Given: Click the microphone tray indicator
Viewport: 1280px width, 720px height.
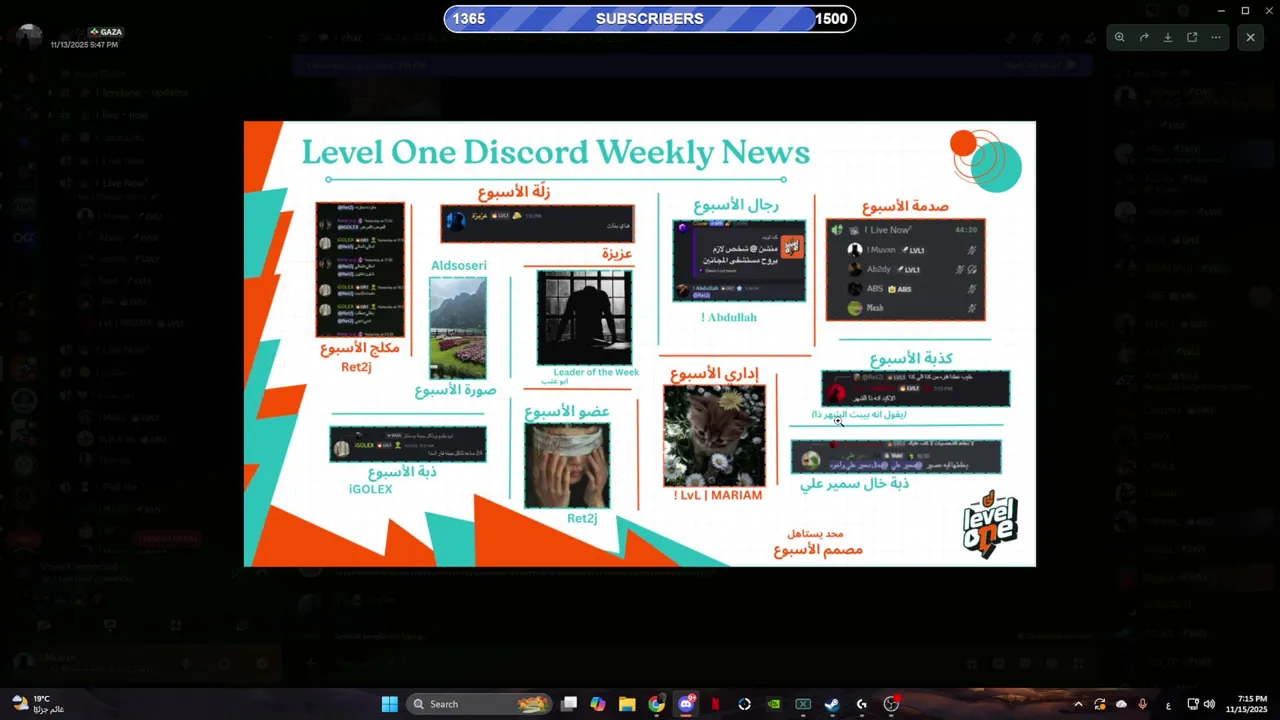Looking at the screenshot, I should (x=1143, y=704).
